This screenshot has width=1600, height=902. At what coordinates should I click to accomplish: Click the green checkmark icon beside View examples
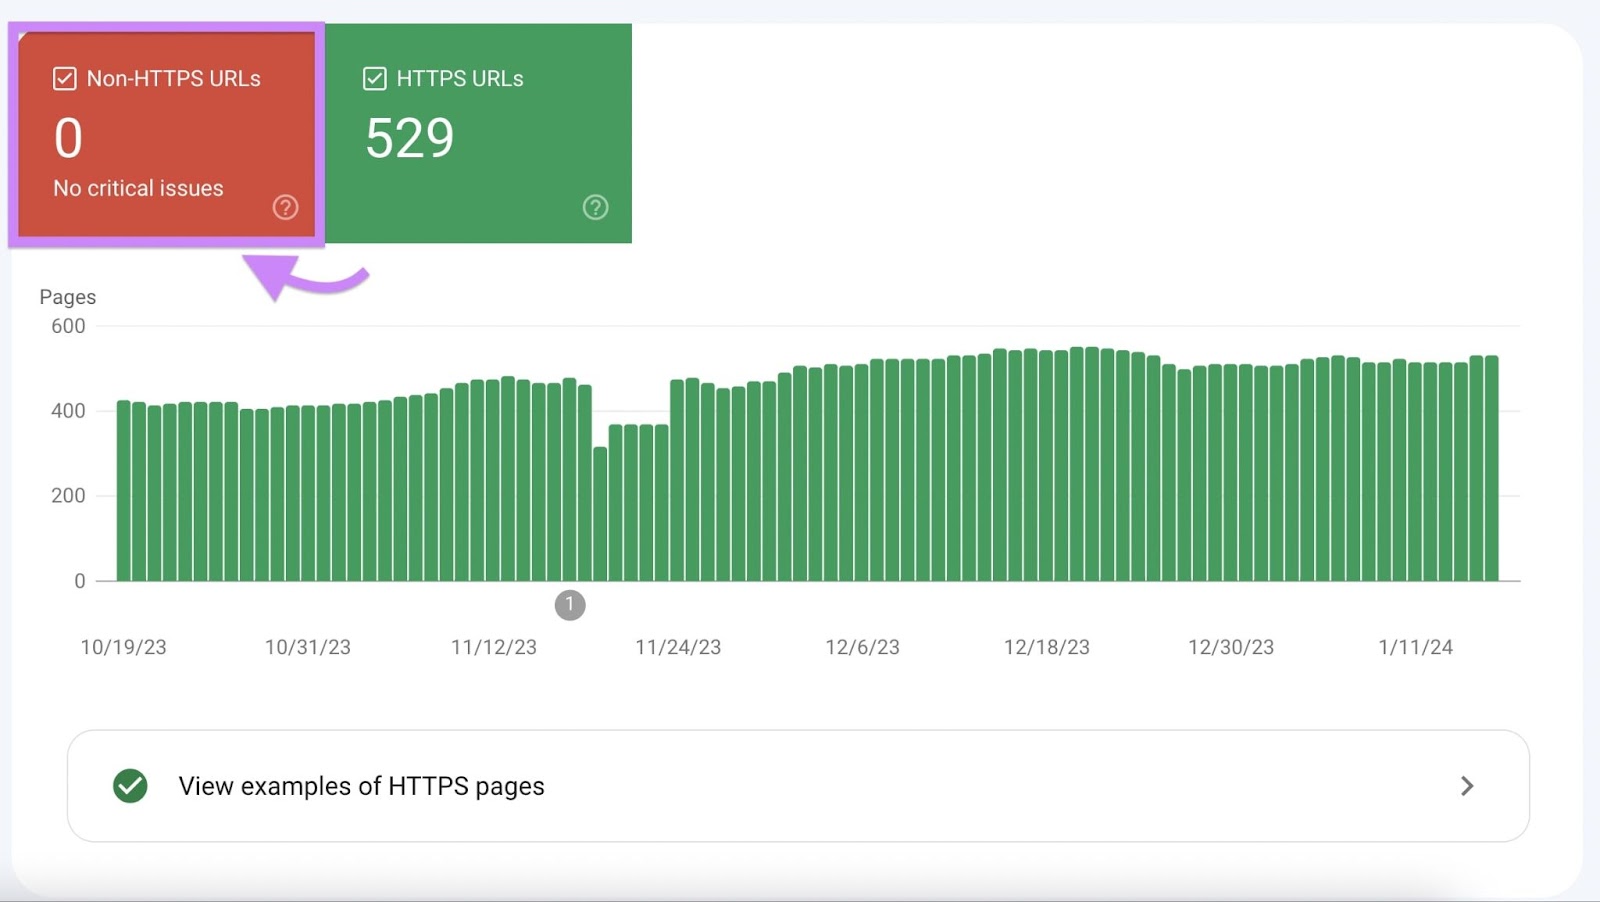pos(128,786)
